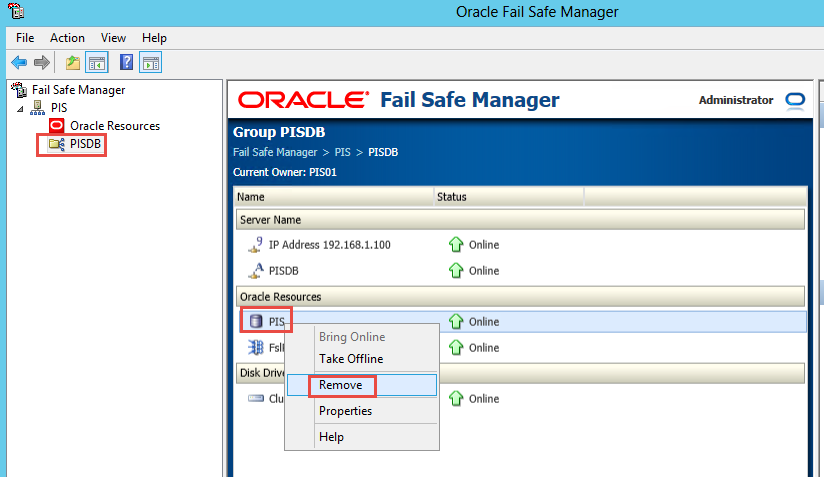Image resolution: width=824 pixels, height=477 pixels.
Task: Toggle the action pane toolbar icon
Action: 150,63
